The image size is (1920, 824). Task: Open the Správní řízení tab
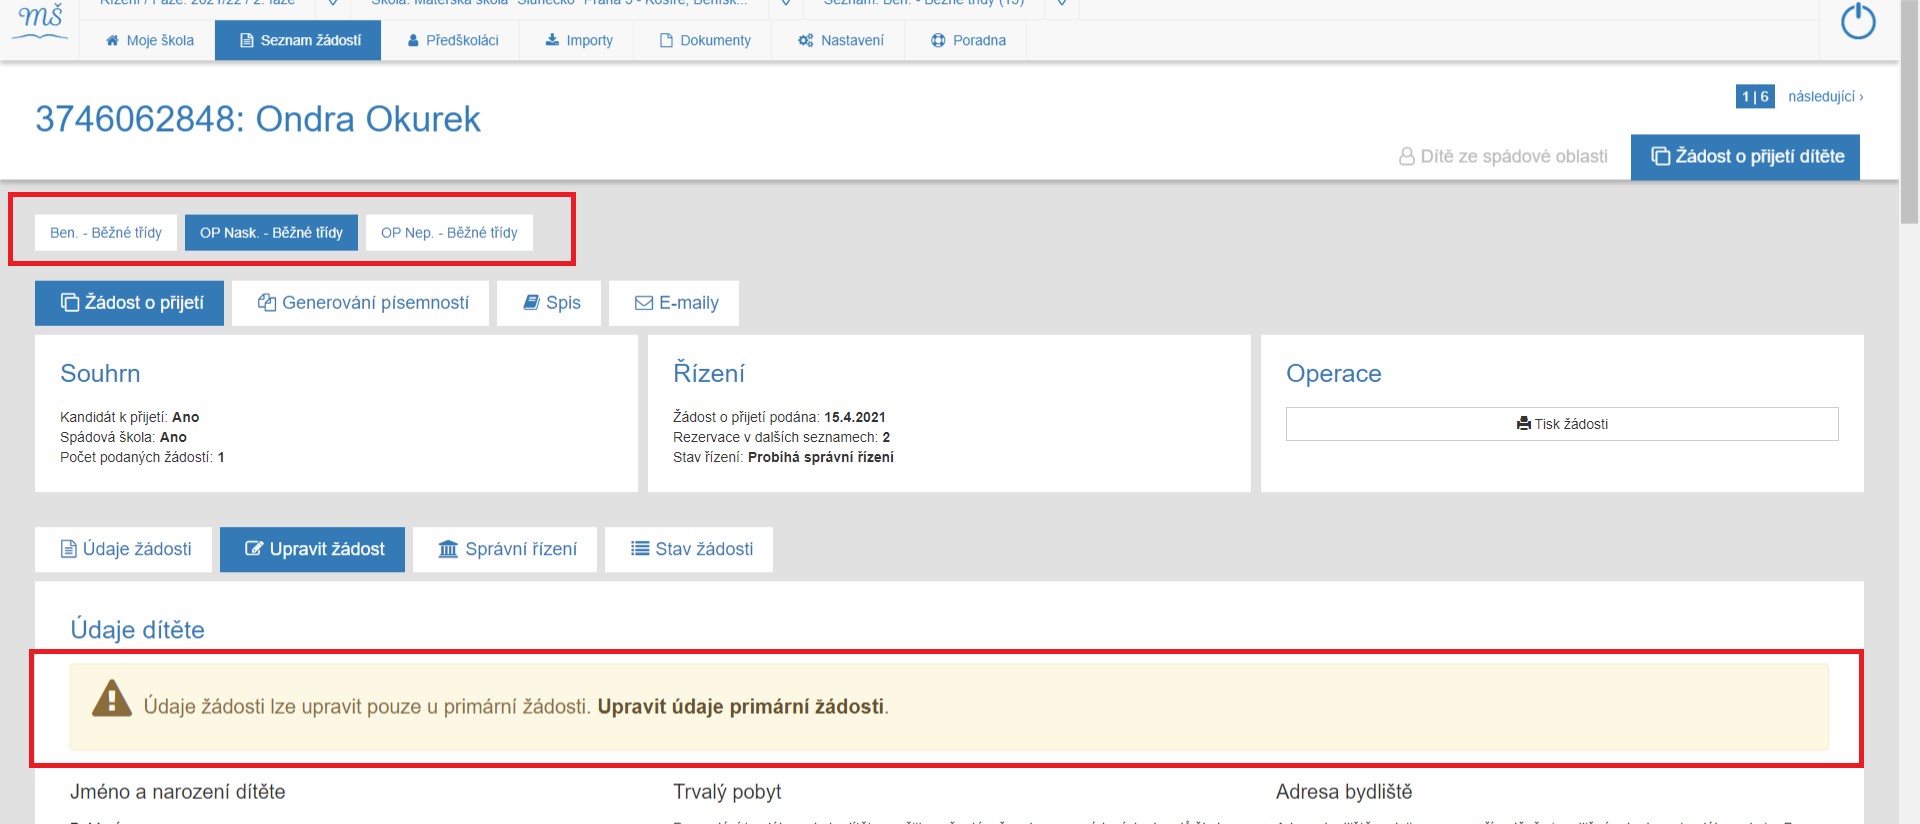pyautogui.click(x=506, y=549)
